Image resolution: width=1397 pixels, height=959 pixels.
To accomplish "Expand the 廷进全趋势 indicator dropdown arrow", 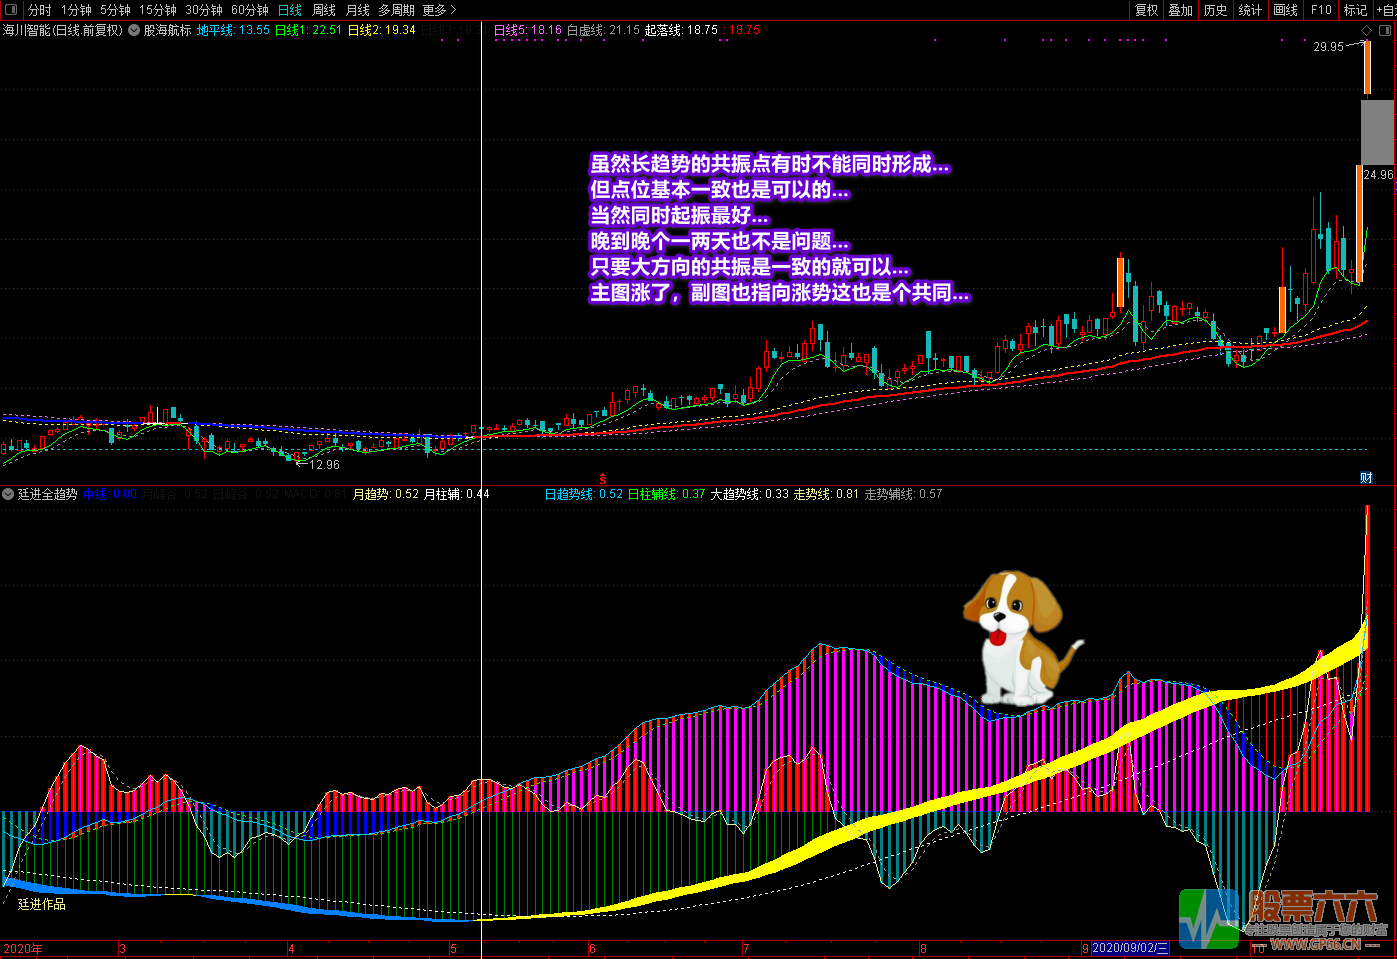I will click(8, 494).
